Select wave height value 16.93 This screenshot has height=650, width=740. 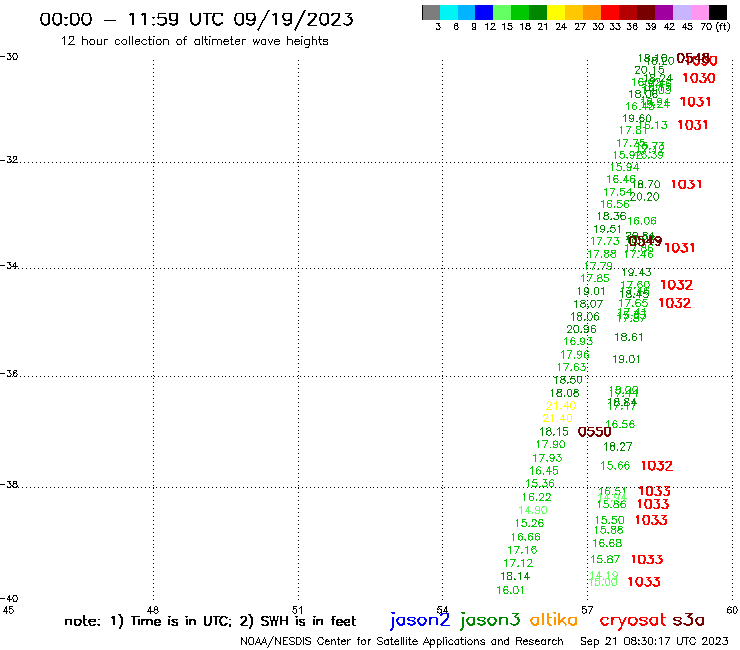pos(578,341)
